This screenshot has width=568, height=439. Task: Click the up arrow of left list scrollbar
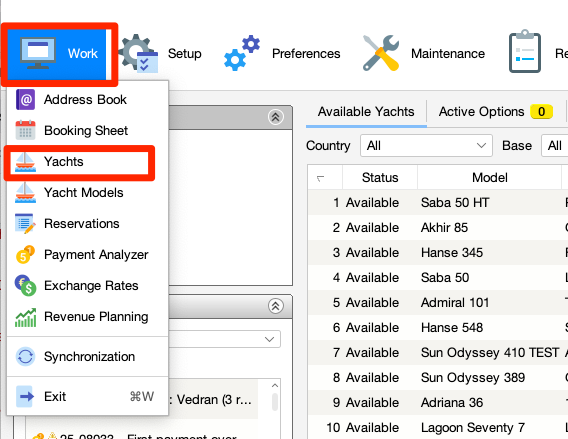pyautogui.click(x=275, y=385)
